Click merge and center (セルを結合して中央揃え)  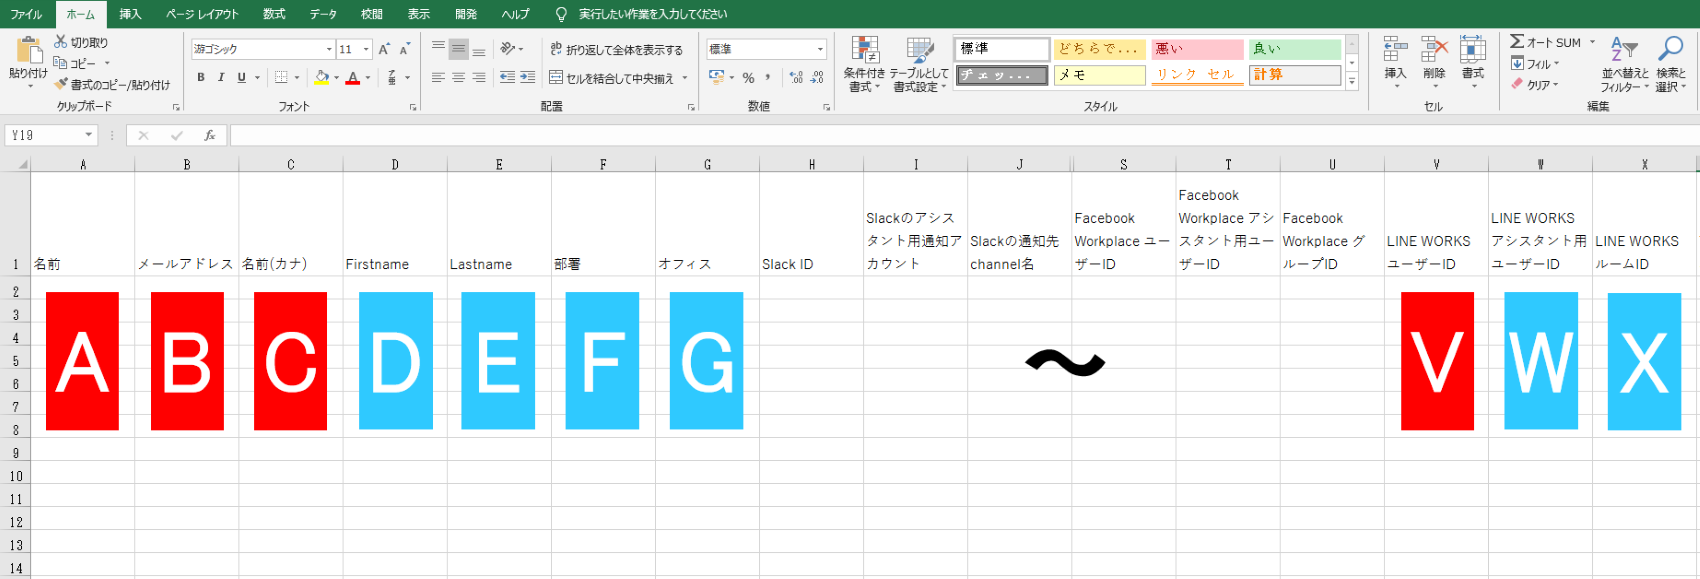[x=612, y=78]
